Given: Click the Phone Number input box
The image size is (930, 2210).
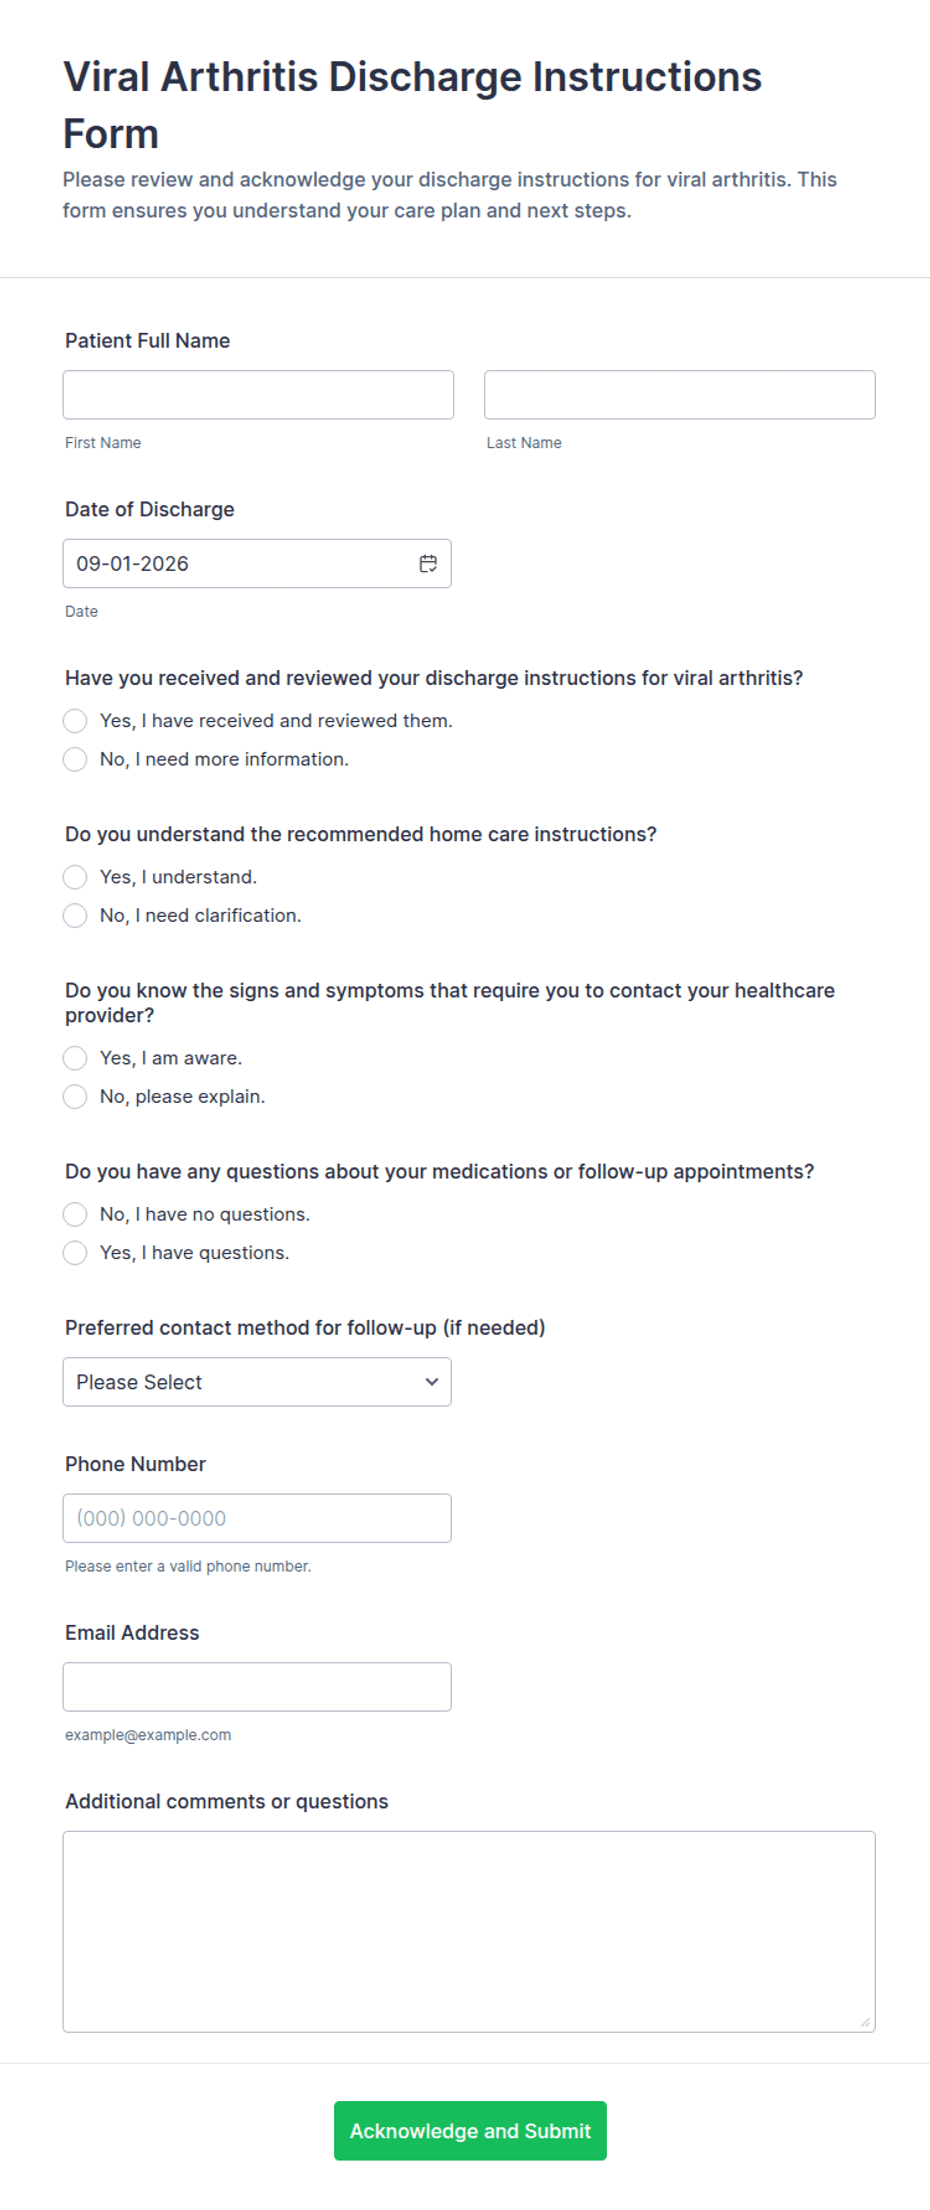Looking at the screenshot, I should (257, 1518).
